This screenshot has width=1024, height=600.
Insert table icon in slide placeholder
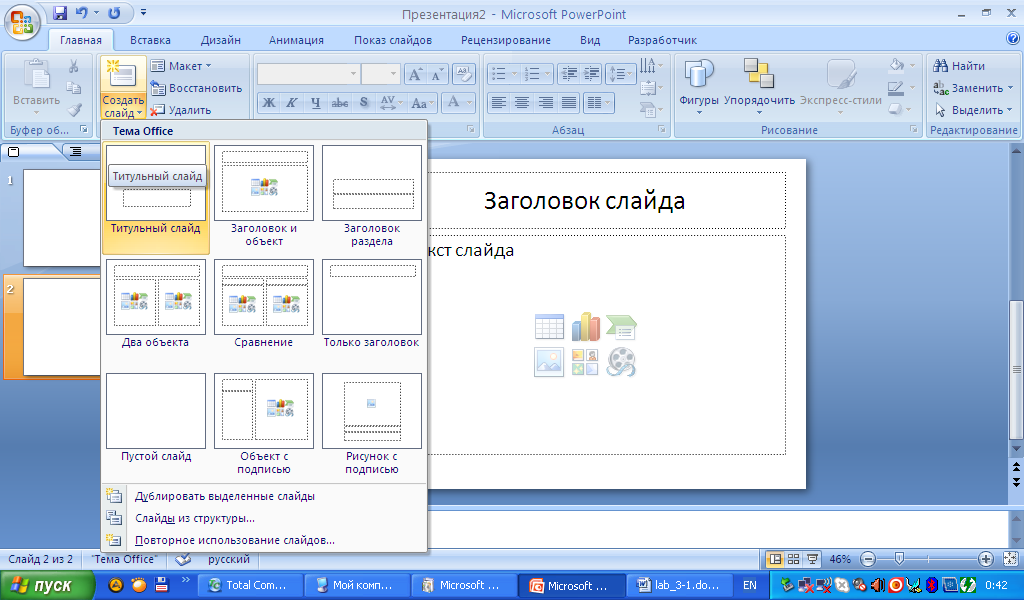click(x=549, y=326)
